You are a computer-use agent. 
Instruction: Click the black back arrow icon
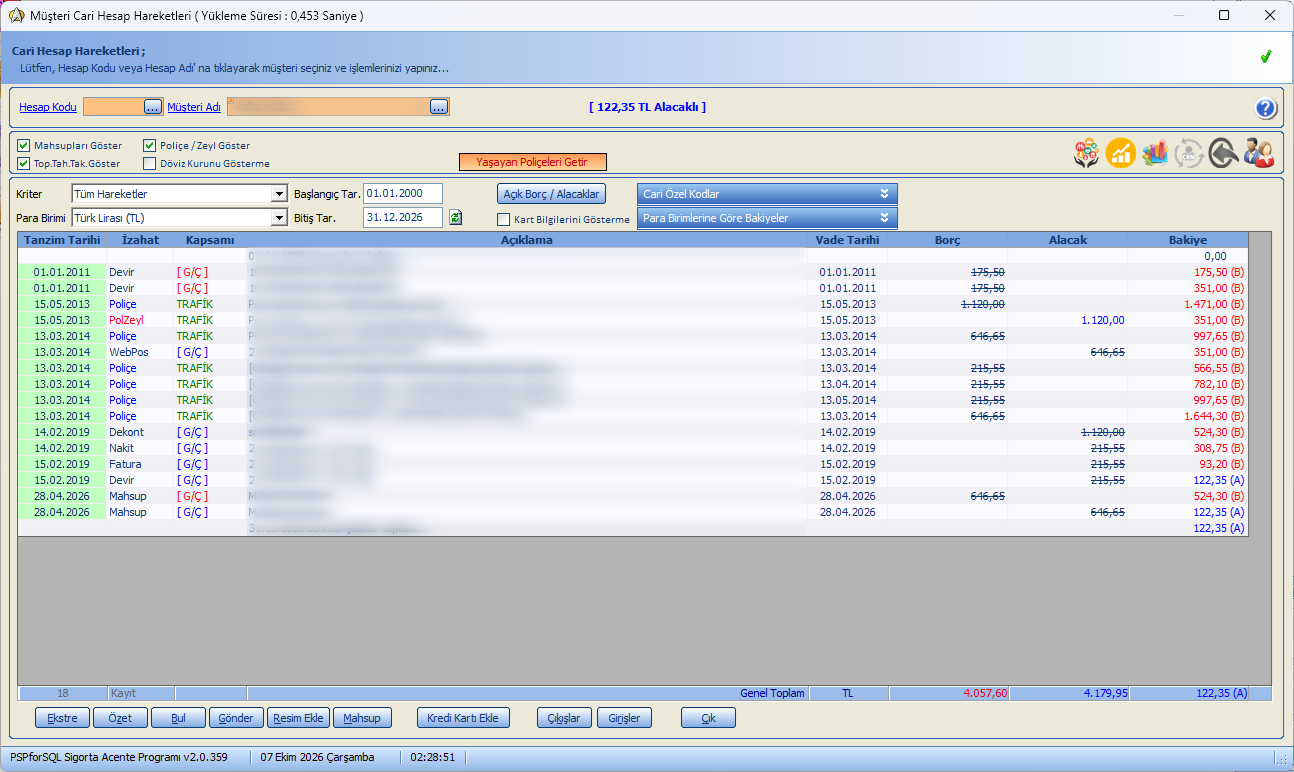click(x=1223, y=153)
